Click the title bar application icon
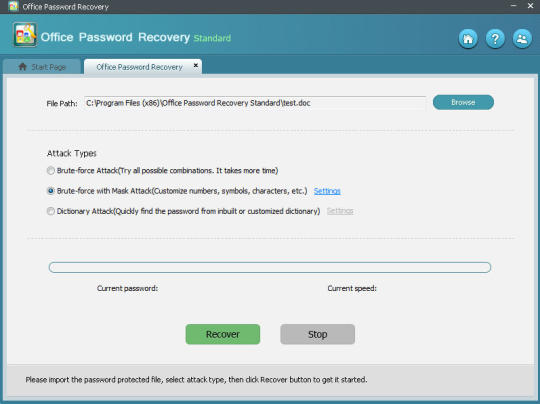This screenshot has width=540, height=404. click(13, 6)
